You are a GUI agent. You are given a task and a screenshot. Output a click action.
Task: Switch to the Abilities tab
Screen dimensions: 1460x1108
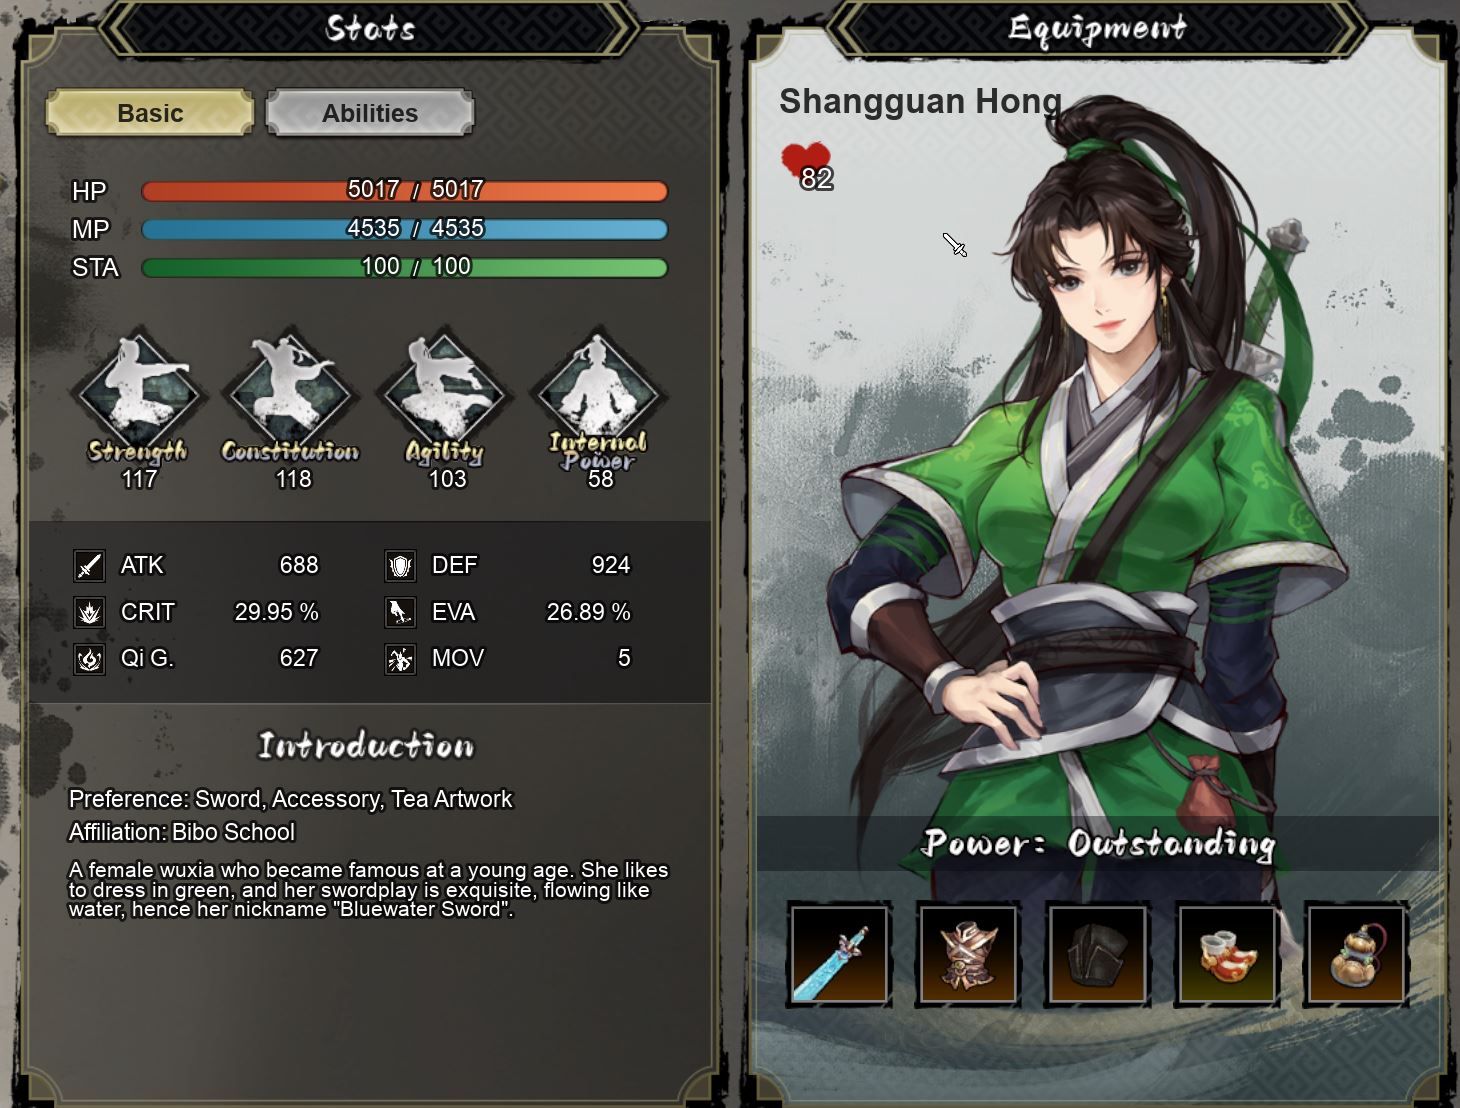point(370,113)
